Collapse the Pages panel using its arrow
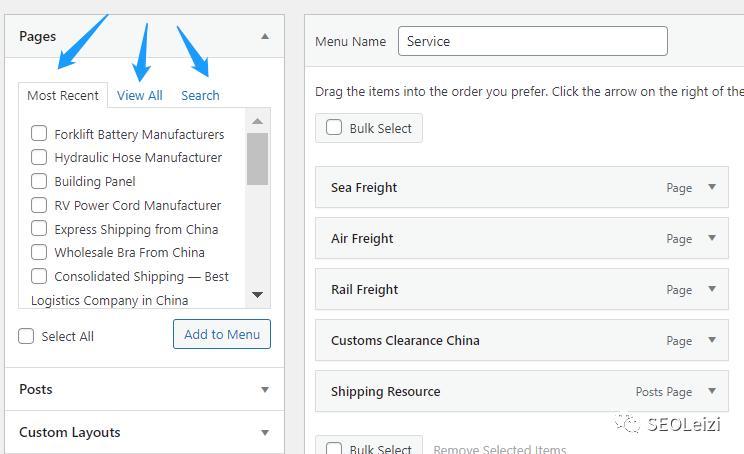 [x=265, y=36]
